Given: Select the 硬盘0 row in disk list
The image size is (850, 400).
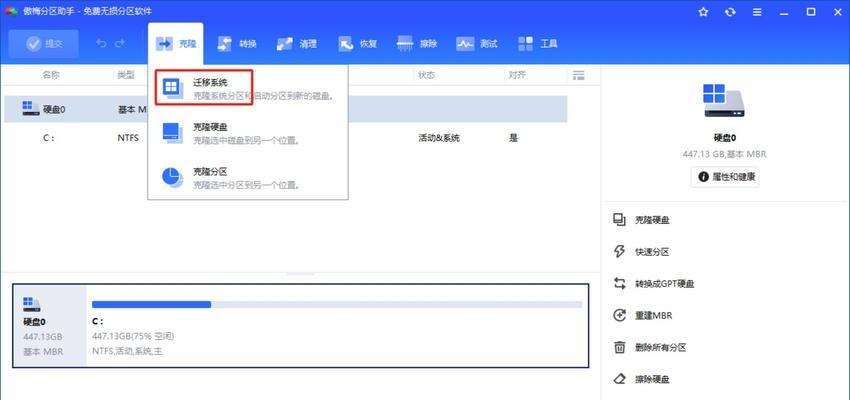Looking at the screenshot, I should [x=286, y=109].
